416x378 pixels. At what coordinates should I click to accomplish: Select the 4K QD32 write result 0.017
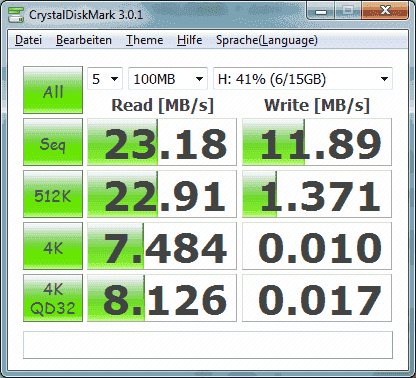[x=317, y=298]
